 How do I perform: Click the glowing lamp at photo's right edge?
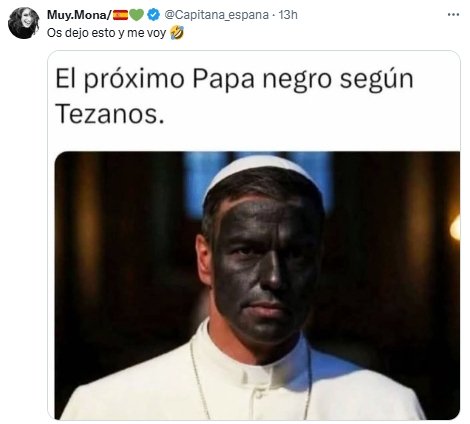point(455,228)
